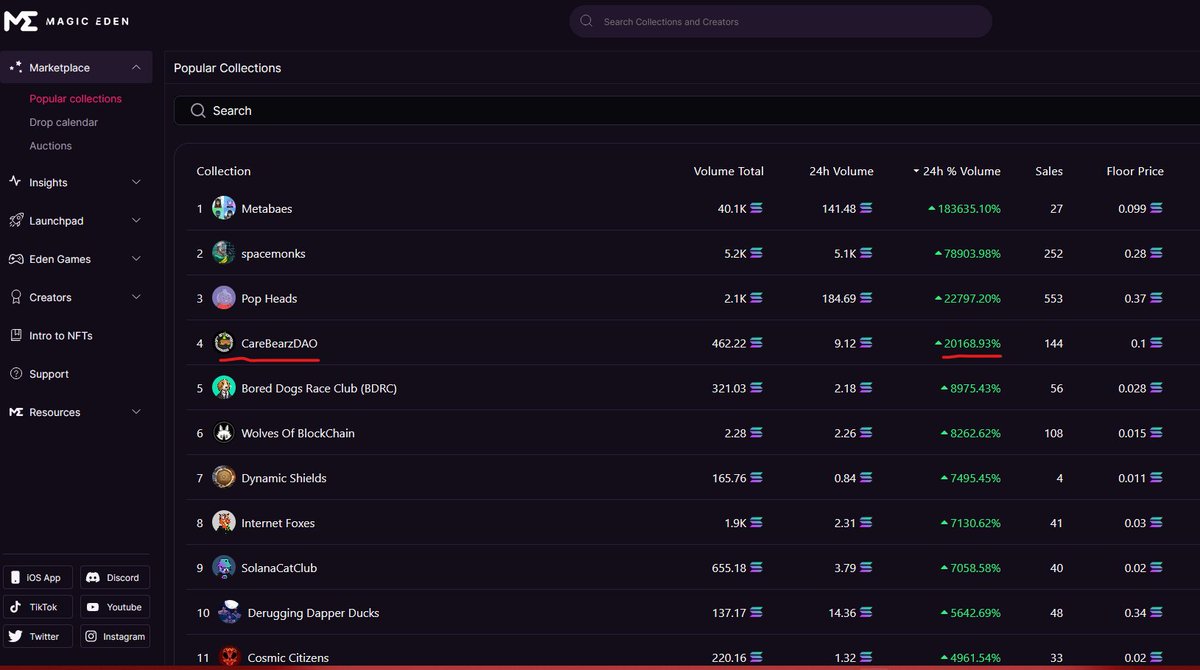This screenshot has height=670, width=1200.
Task: Open Auctions in sidebar
Action: coord(51,146)
